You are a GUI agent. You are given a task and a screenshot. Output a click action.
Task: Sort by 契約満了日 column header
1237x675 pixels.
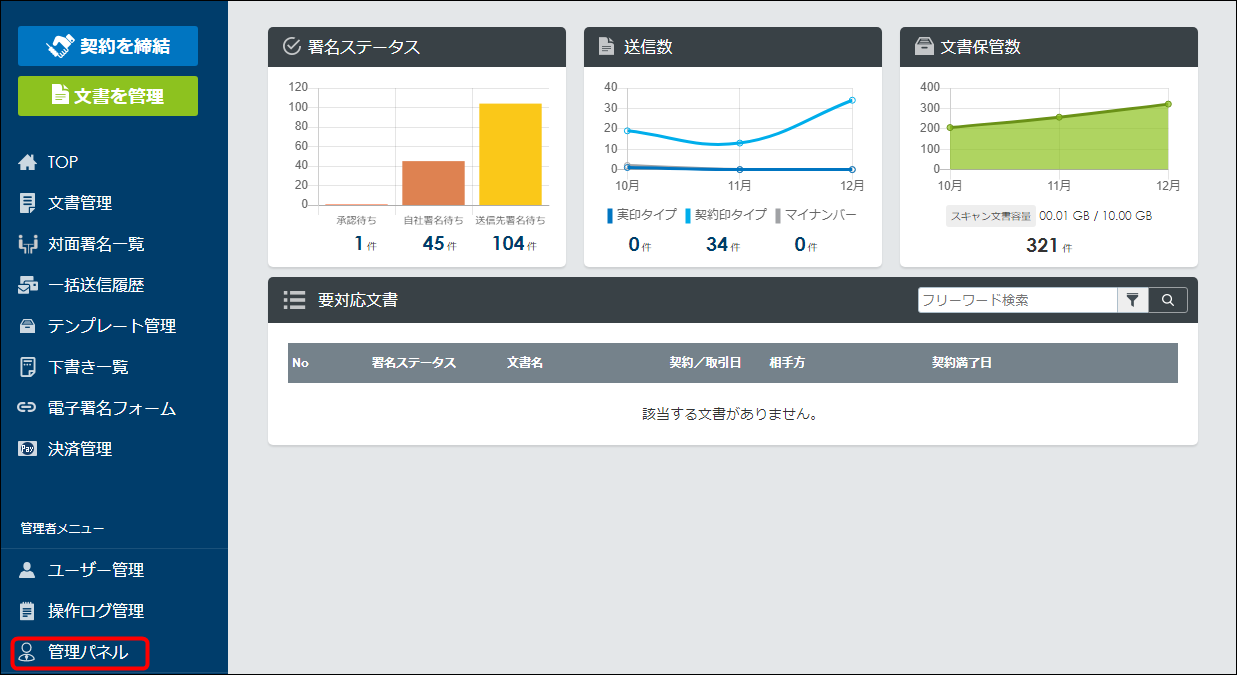(961, 363)
